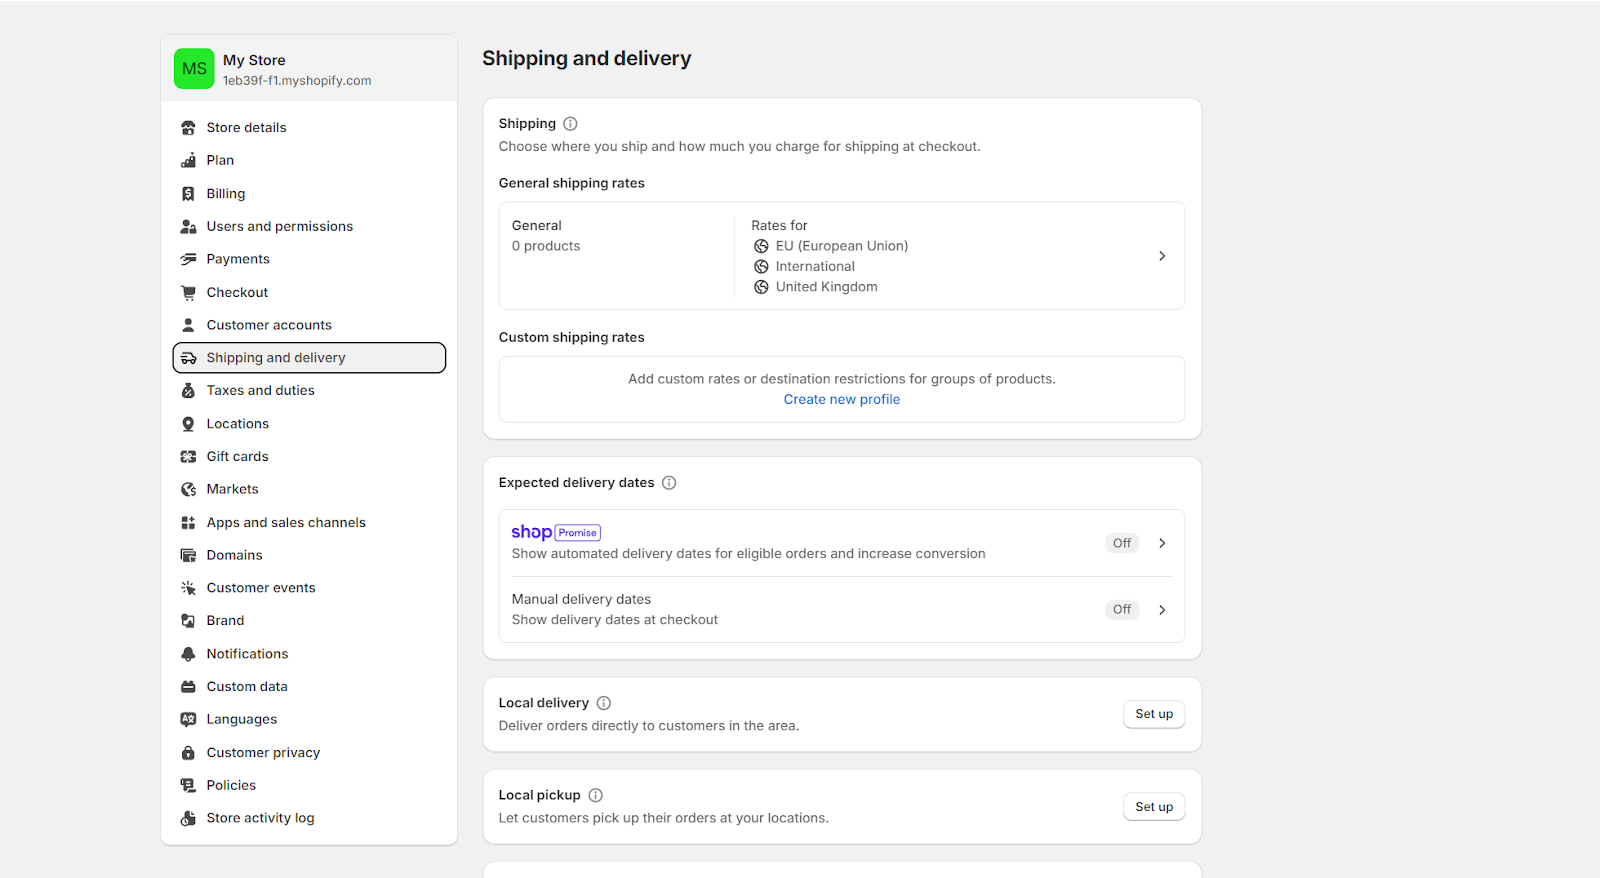Click the Markets globe icon

tap(188, 490)
